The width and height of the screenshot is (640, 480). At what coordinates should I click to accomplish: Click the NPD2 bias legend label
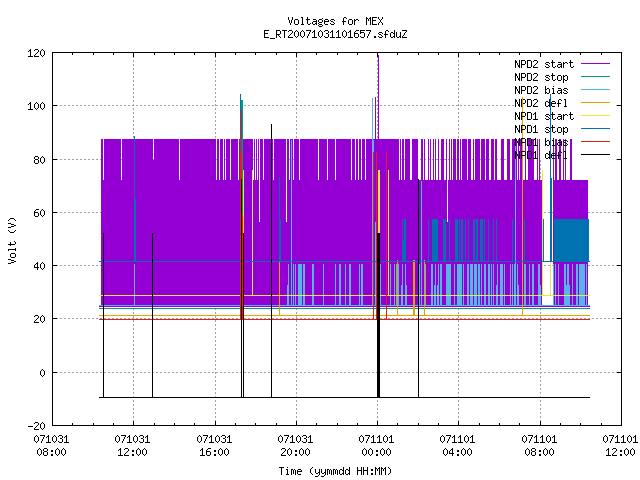[x=541, y=90]
